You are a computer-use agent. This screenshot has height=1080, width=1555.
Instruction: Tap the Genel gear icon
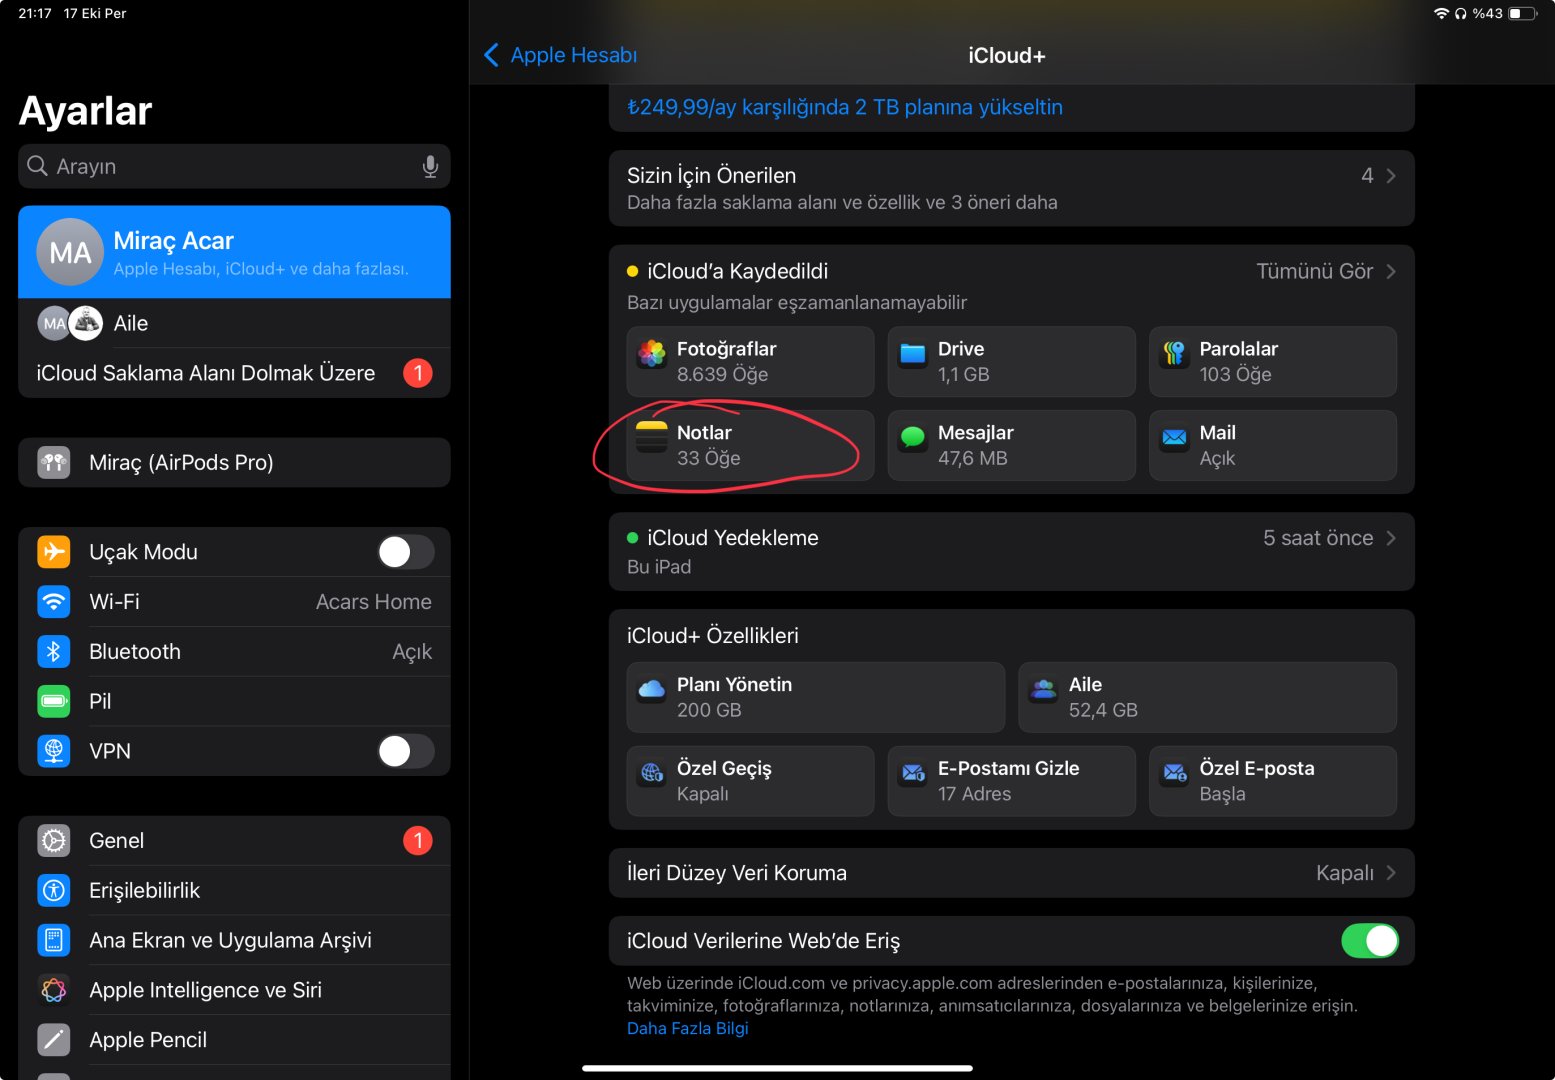tap(54, 841)
